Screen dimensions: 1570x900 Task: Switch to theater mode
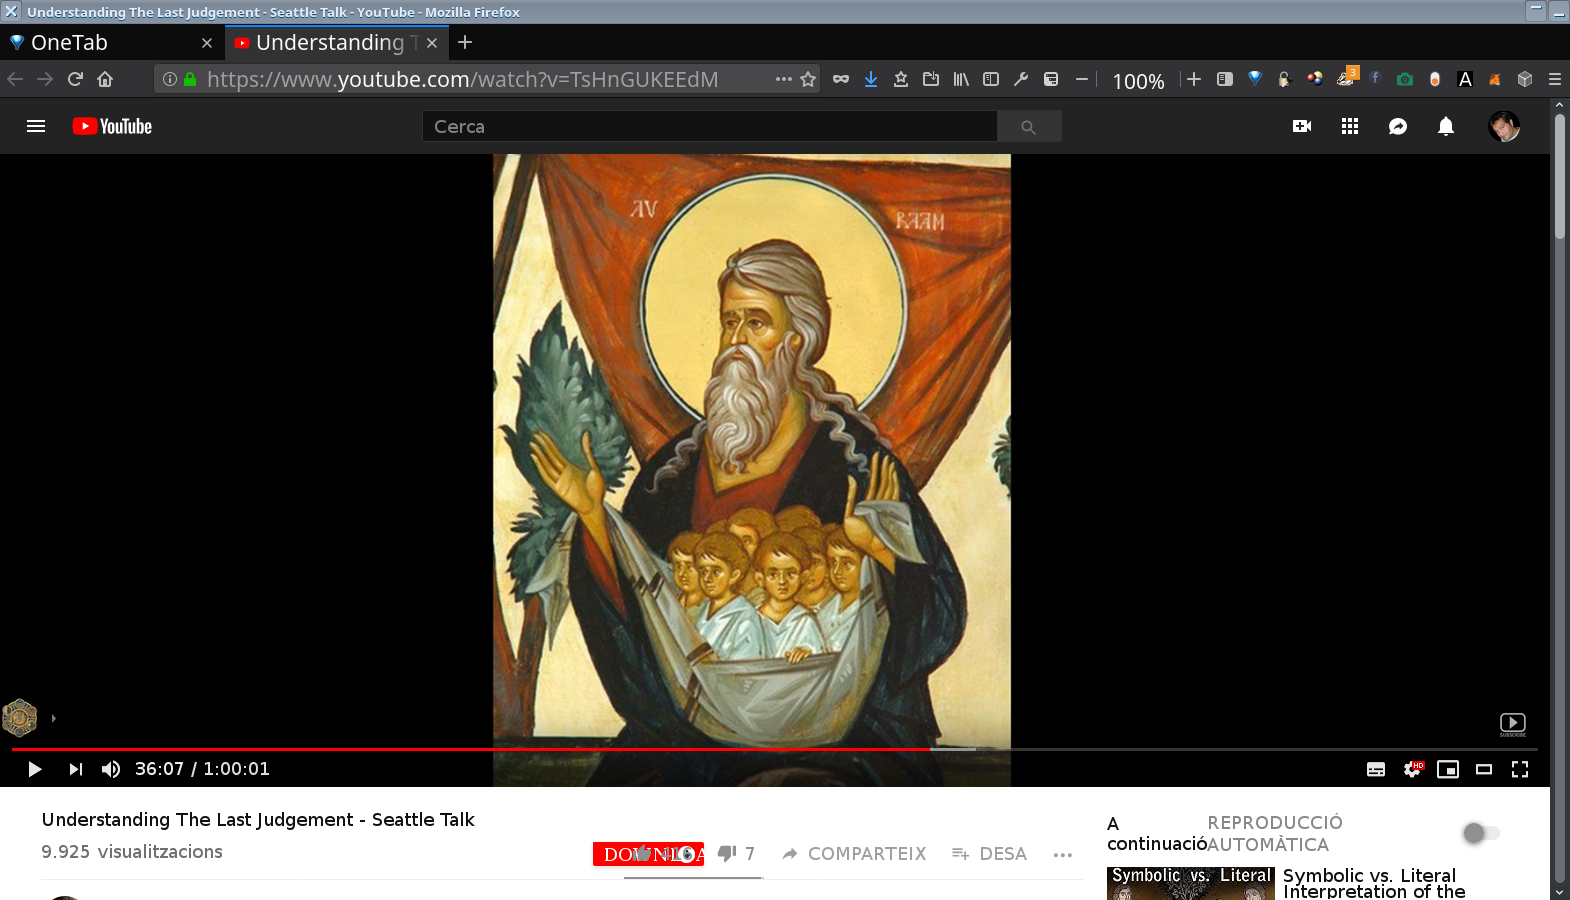click(1484, 769)
